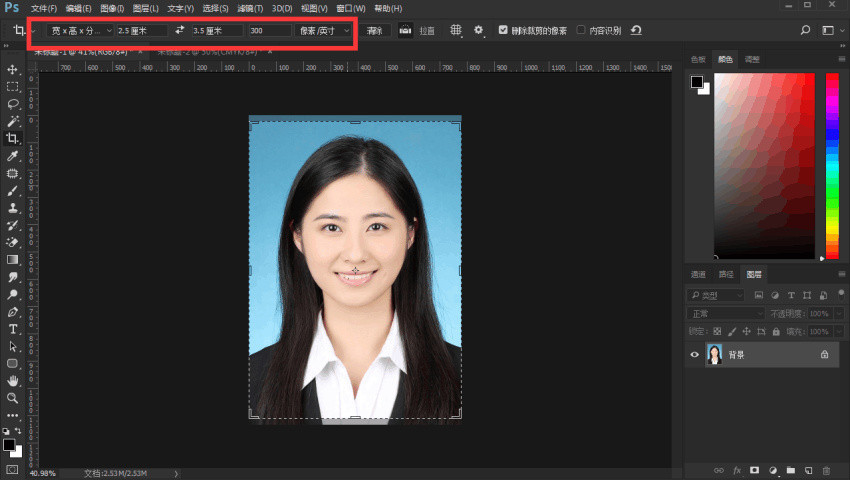The height and width of the screenshot is (480, 850).
Task: Select the Eyedropper tool
Action: click(12, 156)
